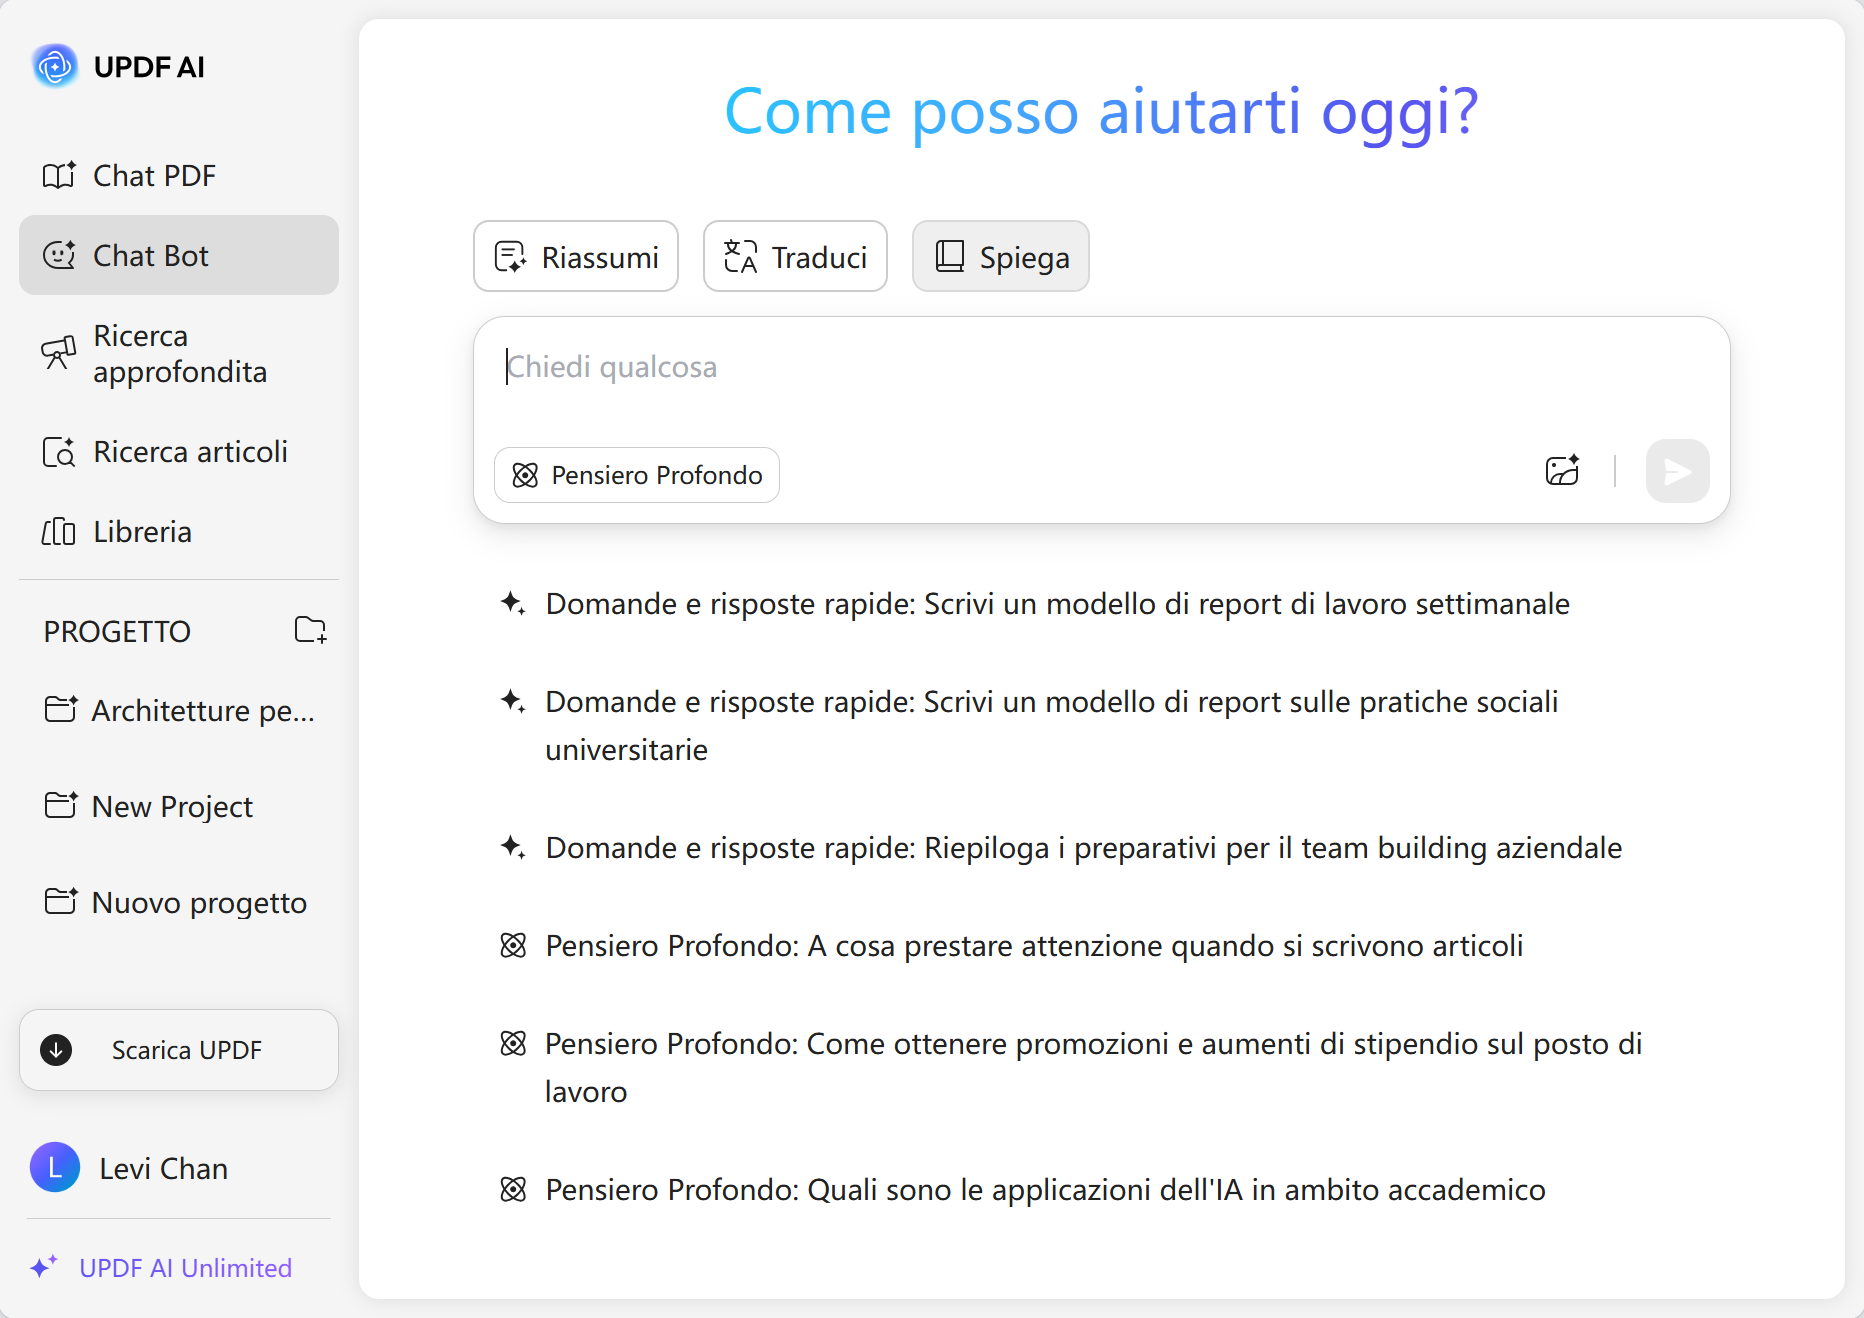This screenshot has height=1318, width=1864.
Task: Open the Libreria section
Action: tap(179, 532)
